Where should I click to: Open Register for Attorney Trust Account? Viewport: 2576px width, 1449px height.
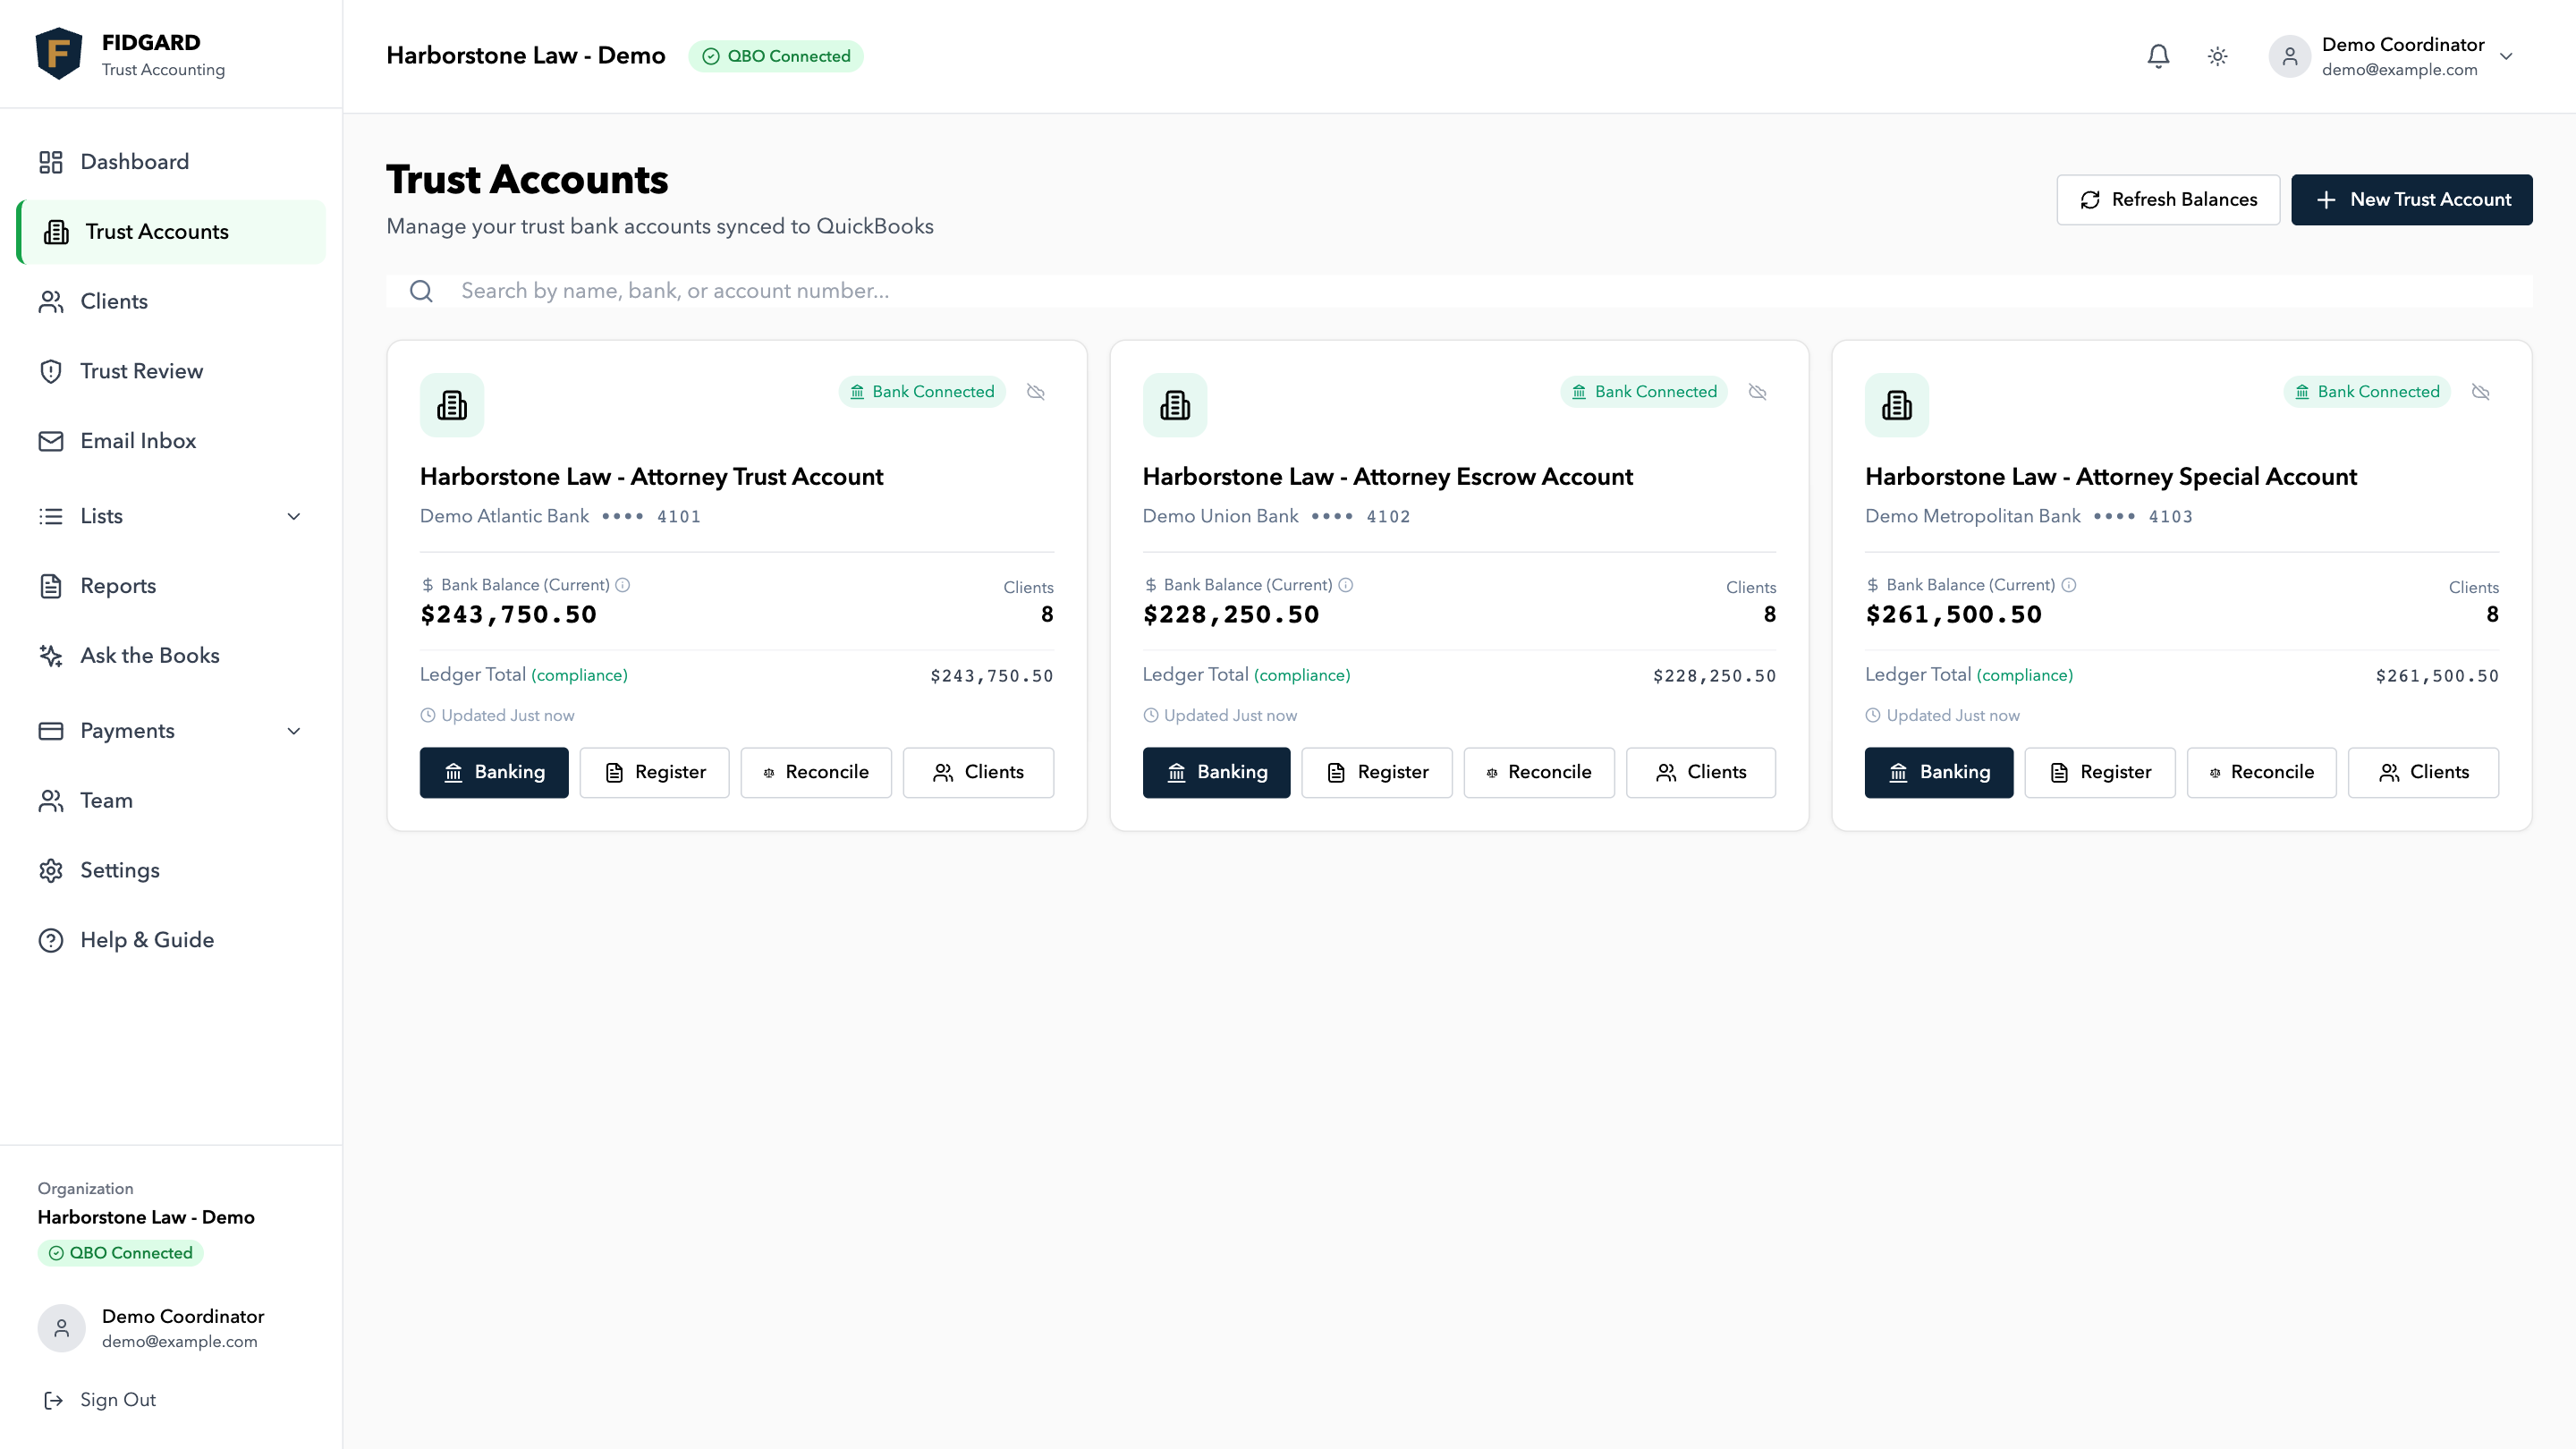tap(655, 773)
